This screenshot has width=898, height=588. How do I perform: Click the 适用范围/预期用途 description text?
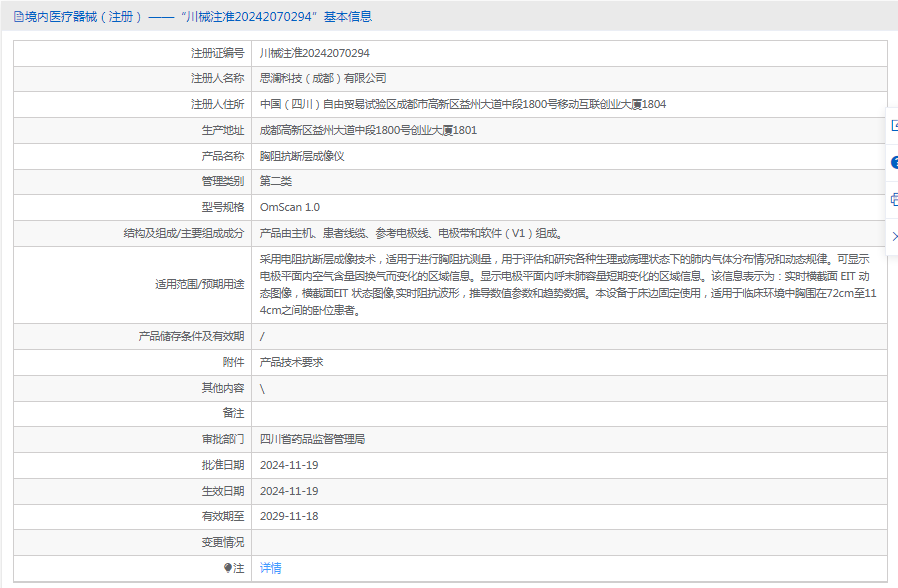pyautogui.click(x=568, y=285)
